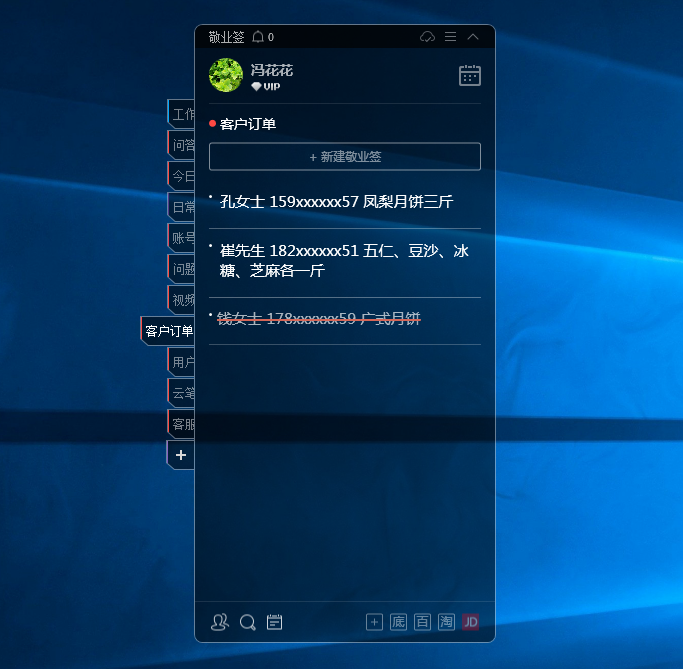Image resolution: width=683 pixels, height=669 pixels.
Task: Click the plus add-shortcut icon in the bottom bar
Action: (x=374, y=622)
